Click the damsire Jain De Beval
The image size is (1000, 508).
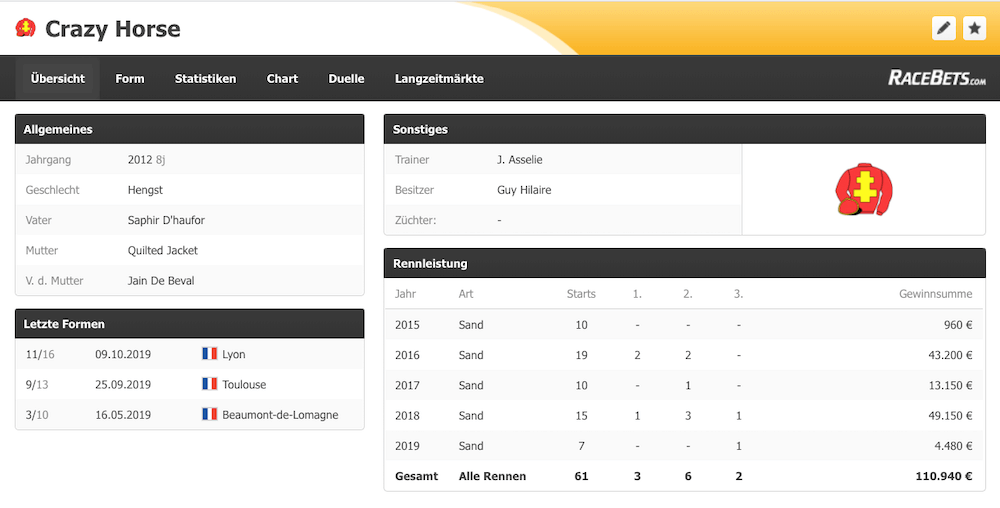[x=161, y=280]
